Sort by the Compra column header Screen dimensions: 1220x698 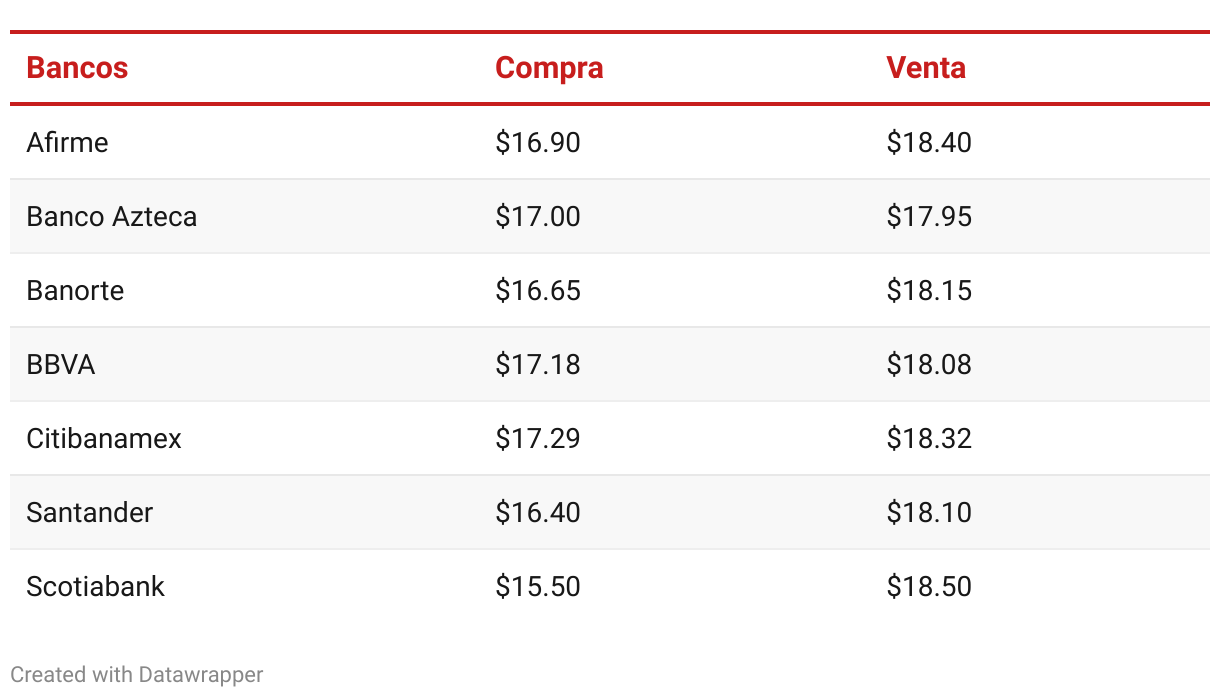click(549, 68)
